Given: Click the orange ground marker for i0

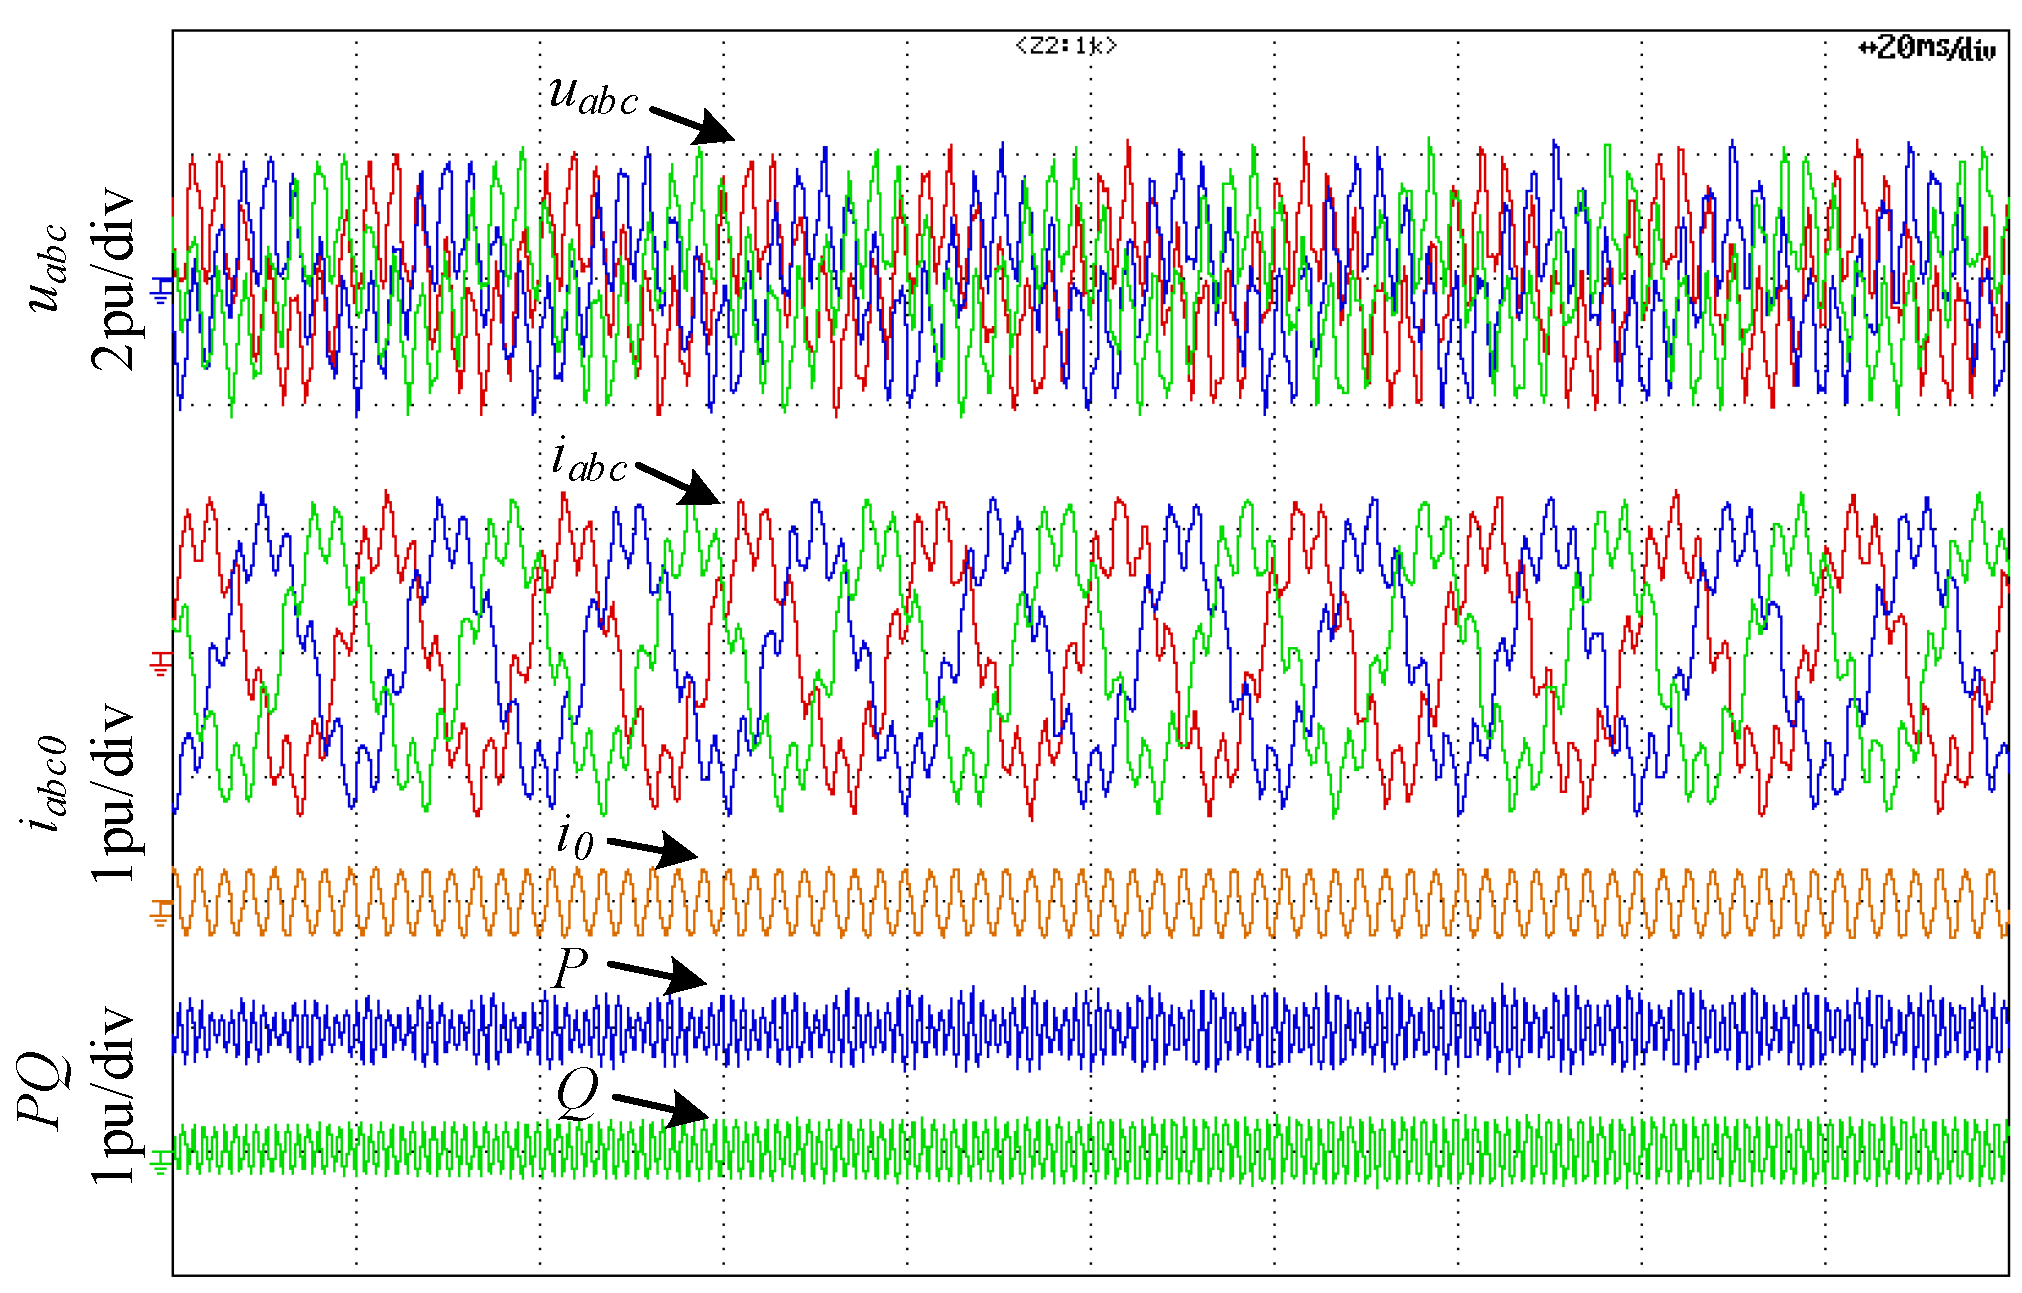Looking at the screenshot, I should [161, 912].
